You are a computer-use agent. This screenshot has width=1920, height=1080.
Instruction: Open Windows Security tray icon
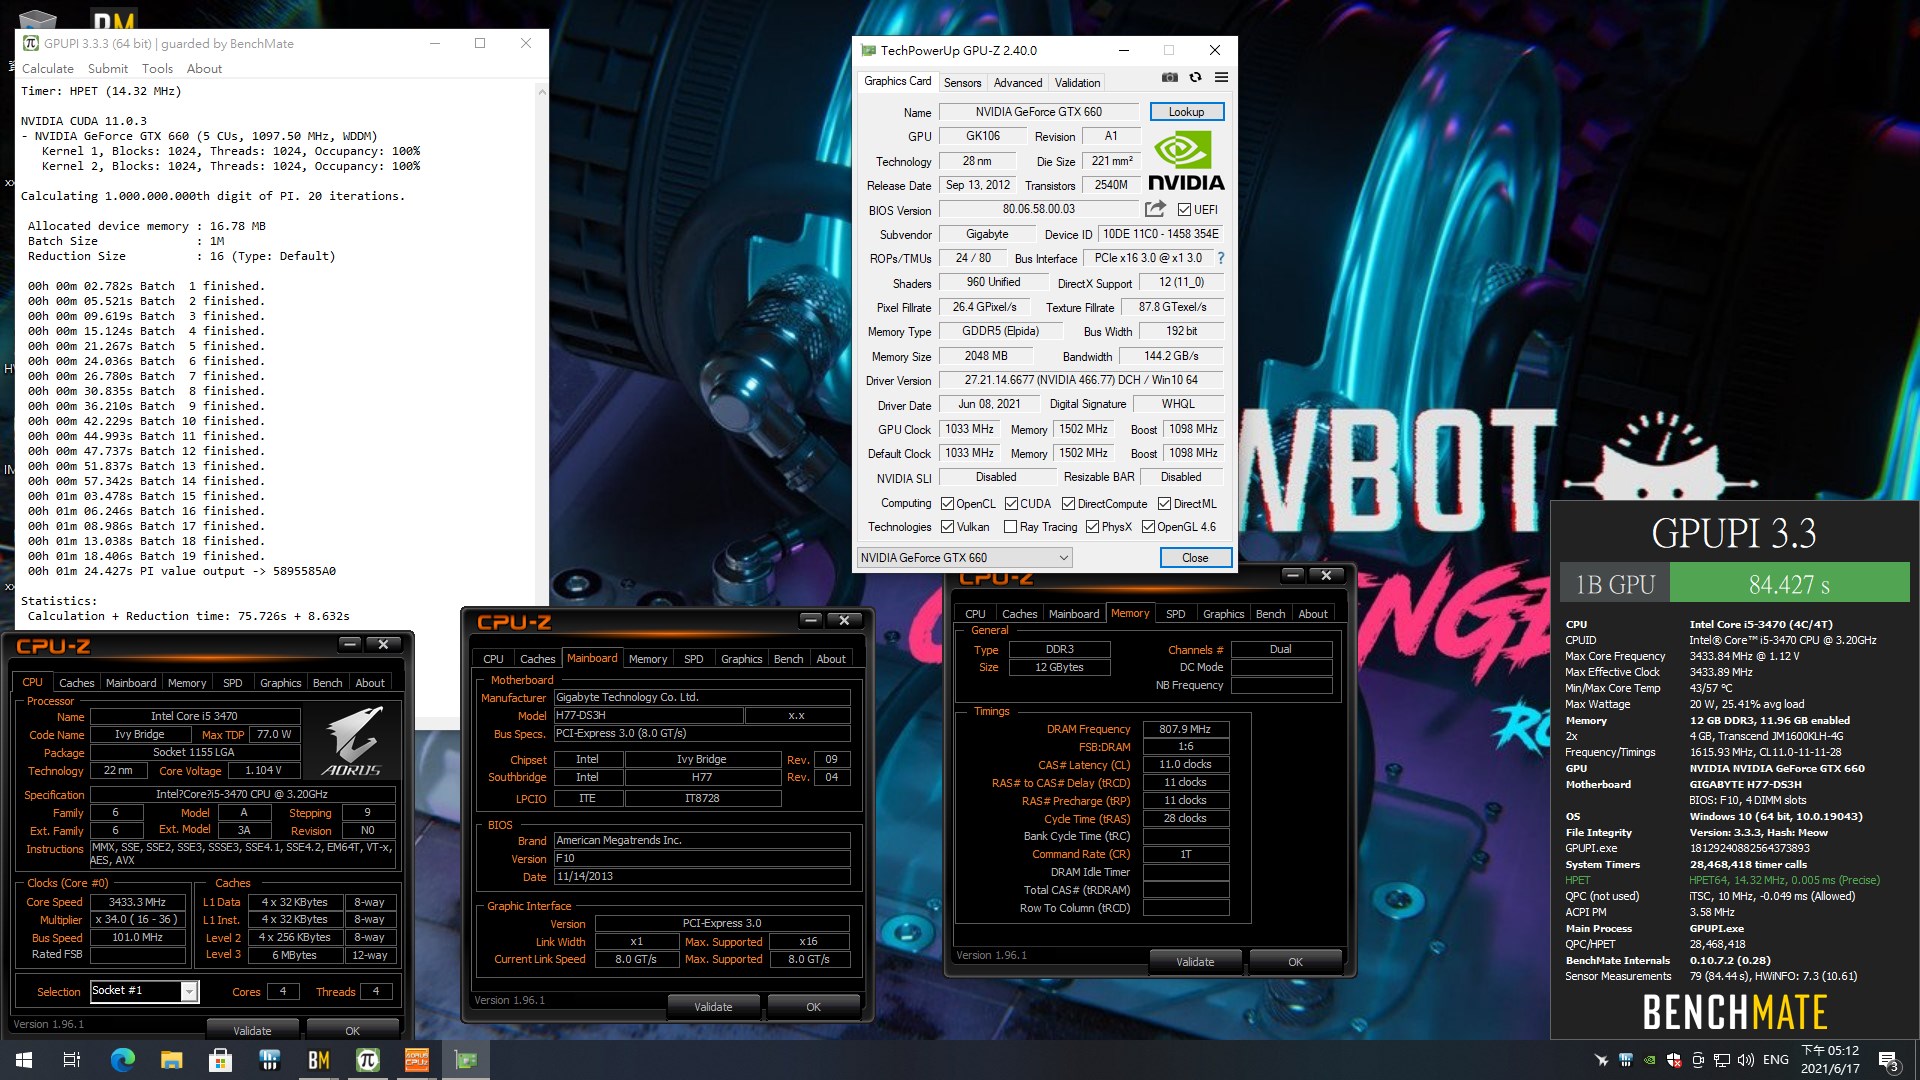1673,1060
